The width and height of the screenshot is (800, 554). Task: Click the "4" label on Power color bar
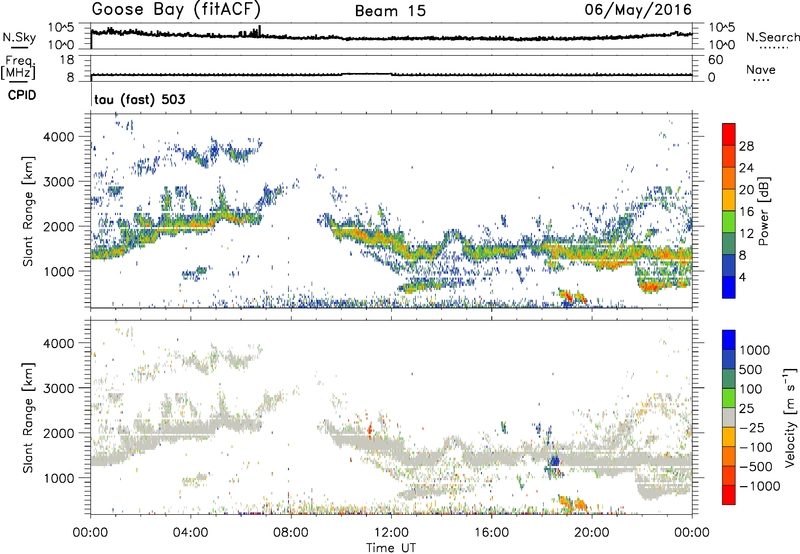(742, 277)
